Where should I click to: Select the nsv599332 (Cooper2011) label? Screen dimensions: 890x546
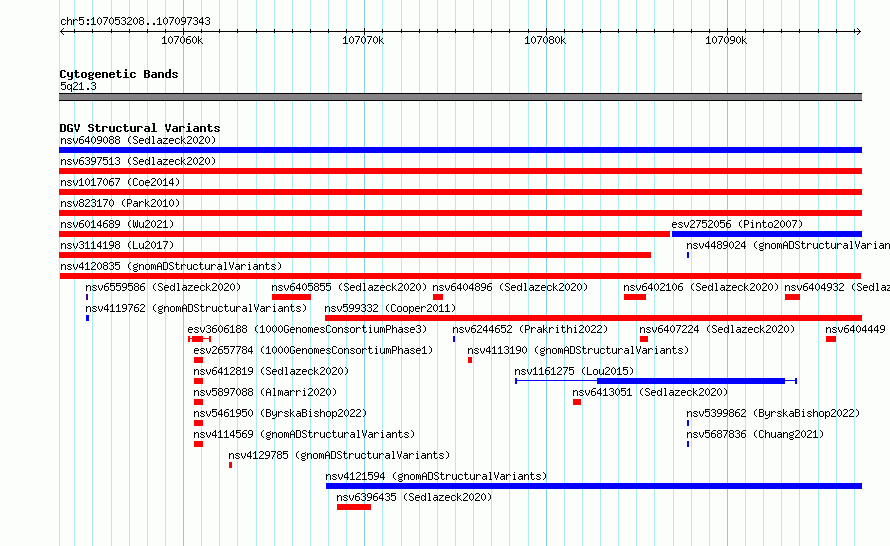pyautogui.click(x=391, y=308)
